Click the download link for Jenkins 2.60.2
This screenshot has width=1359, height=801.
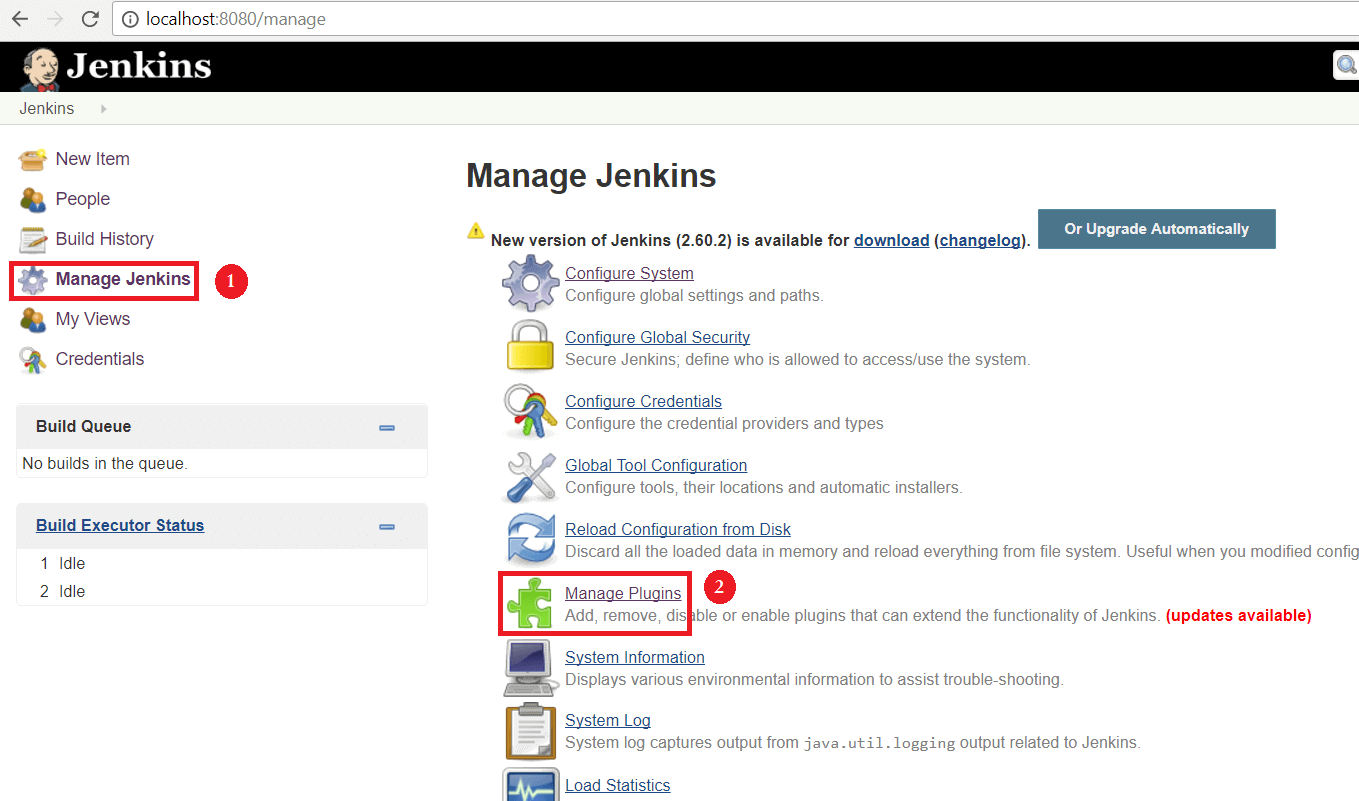(x=892, y=240)
